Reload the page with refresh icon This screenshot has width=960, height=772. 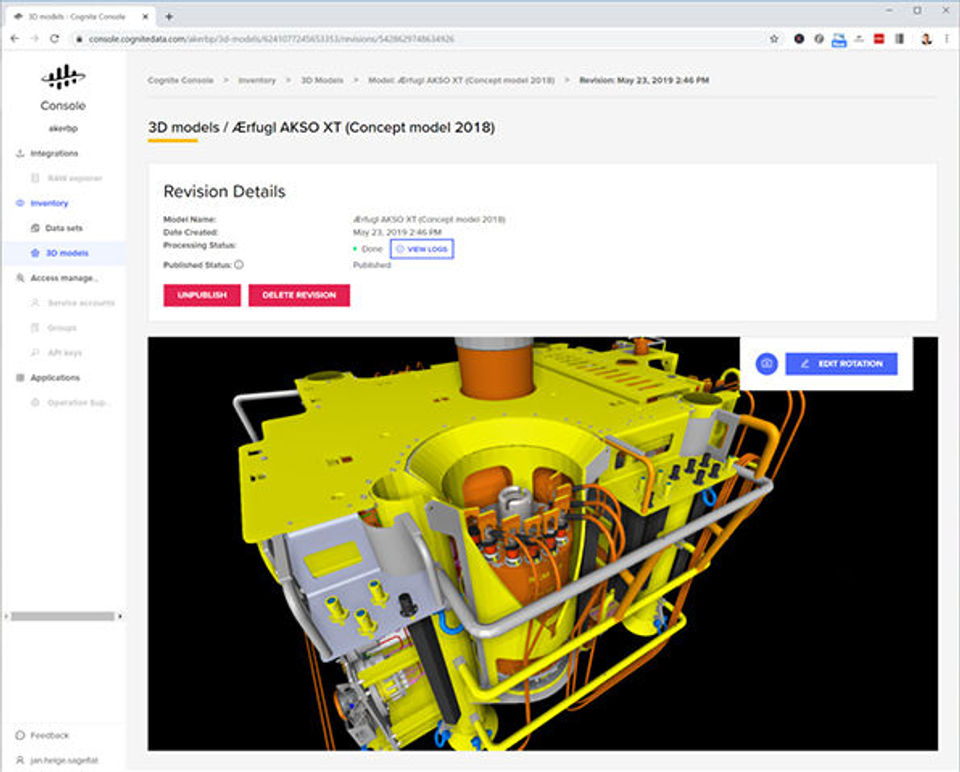tap(54, 39)
